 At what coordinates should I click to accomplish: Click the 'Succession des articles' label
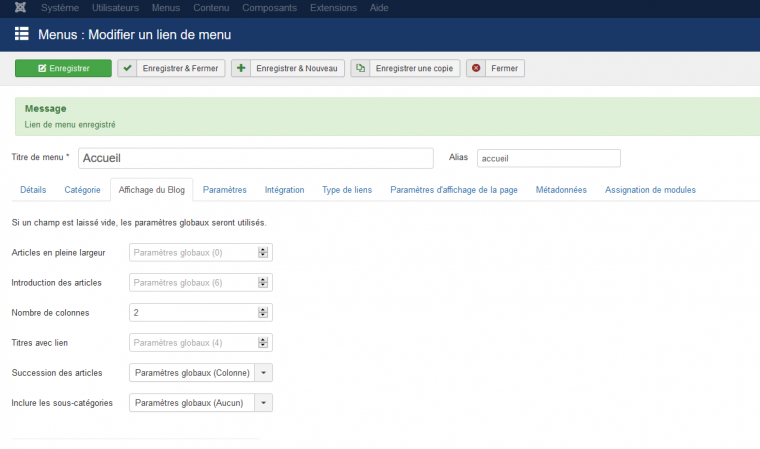(57, 373)
